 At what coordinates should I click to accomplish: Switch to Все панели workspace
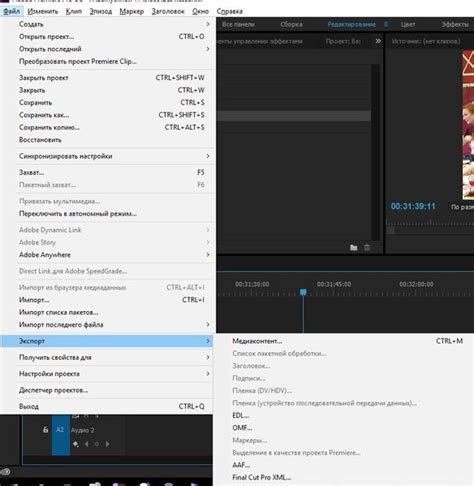238,24
